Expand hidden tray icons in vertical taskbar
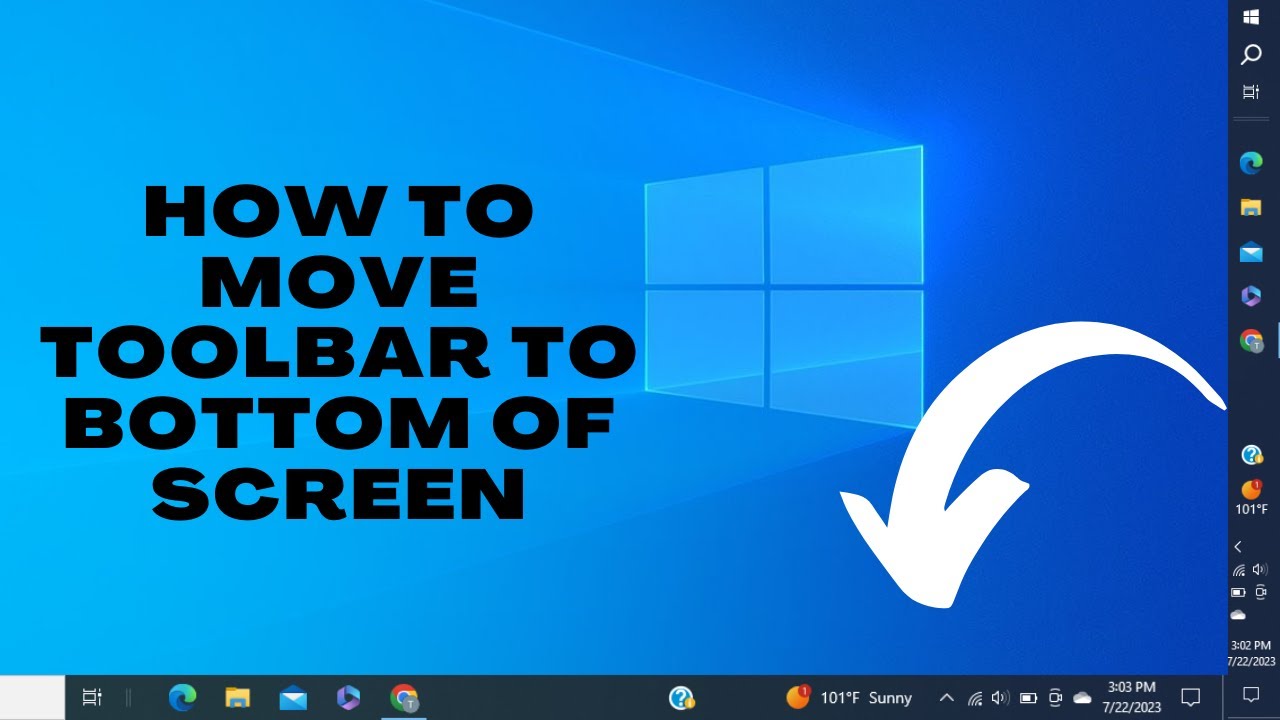Screen dimensions: 1280x720 pyautogui.click(x=1238, y=546)
